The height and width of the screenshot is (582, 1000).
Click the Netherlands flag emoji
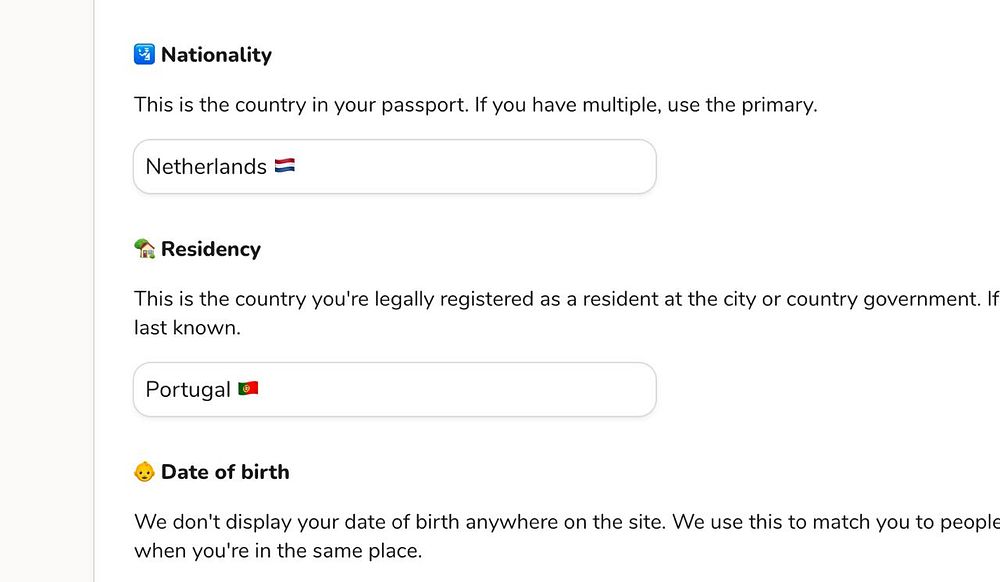(x=284, y=166)
